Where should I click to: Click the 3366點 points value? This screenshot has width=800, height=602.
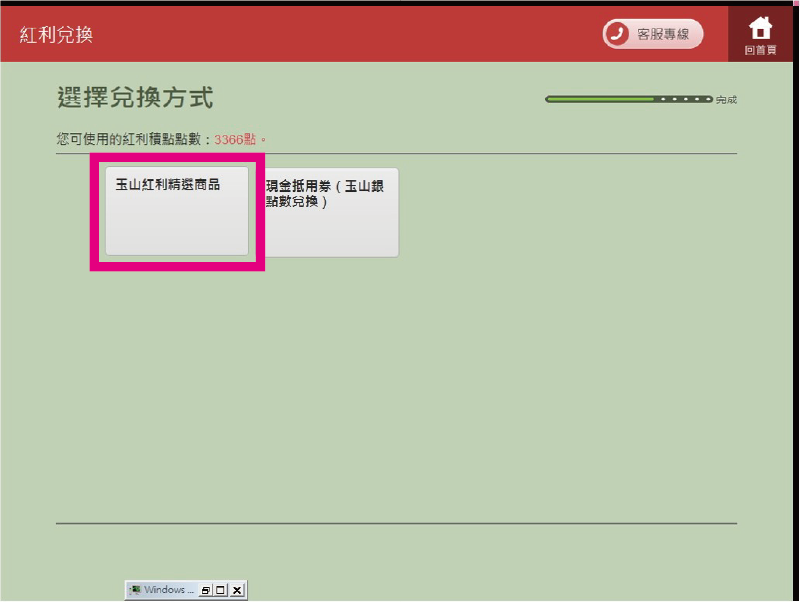click(x=235, y=139)
